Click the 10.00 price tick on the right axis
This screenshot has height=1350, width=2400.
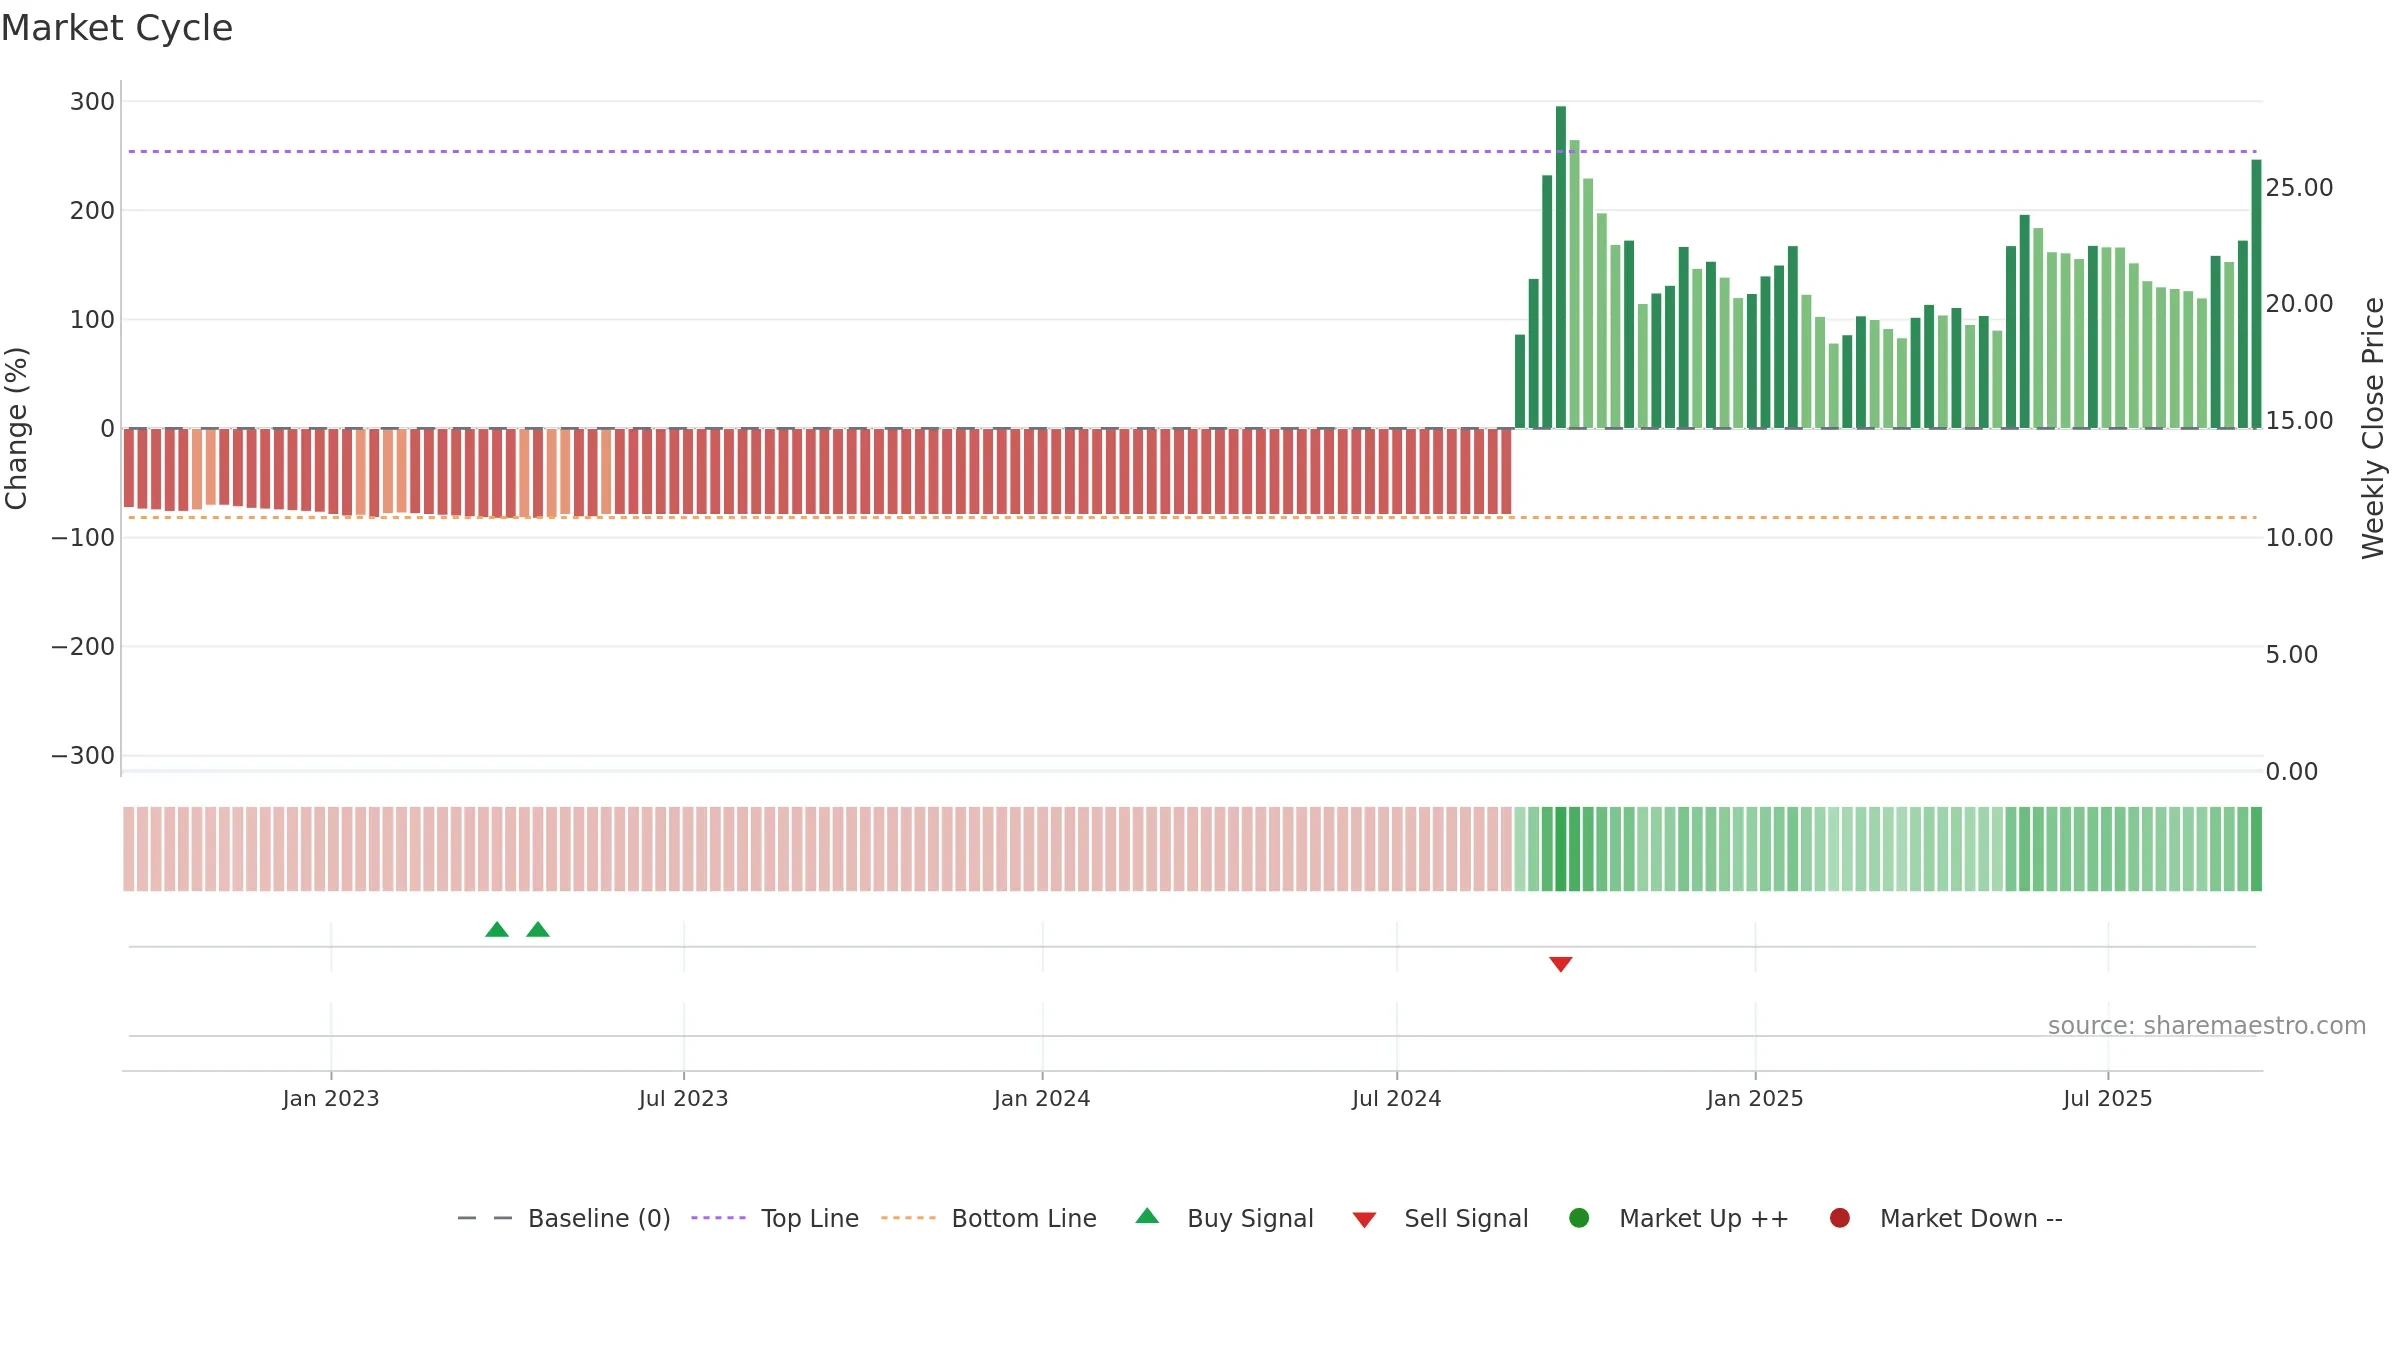click(x=2299, y=538)
